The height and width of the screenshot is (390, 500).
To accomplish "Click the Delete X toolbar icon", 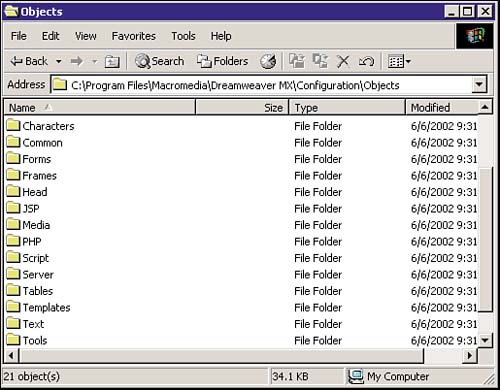I will pos(343,61).
